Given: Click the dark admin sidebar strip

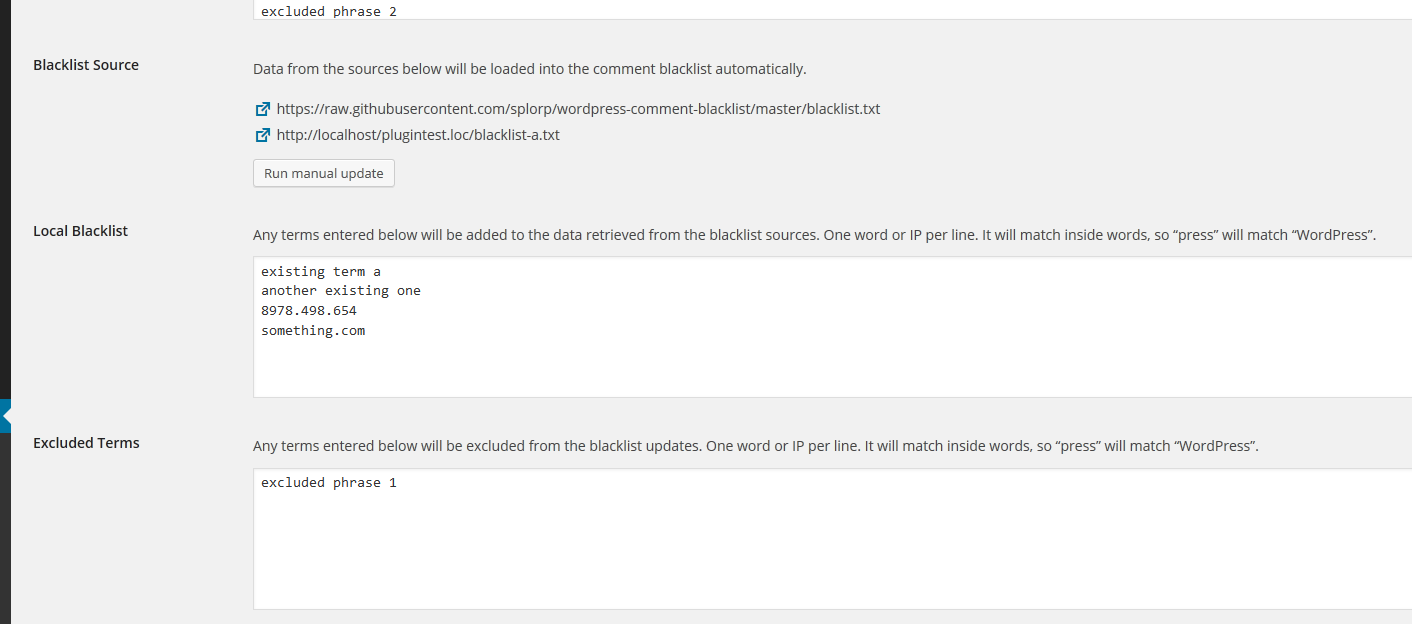Looking at the screenshot, I should pos(5,200).
